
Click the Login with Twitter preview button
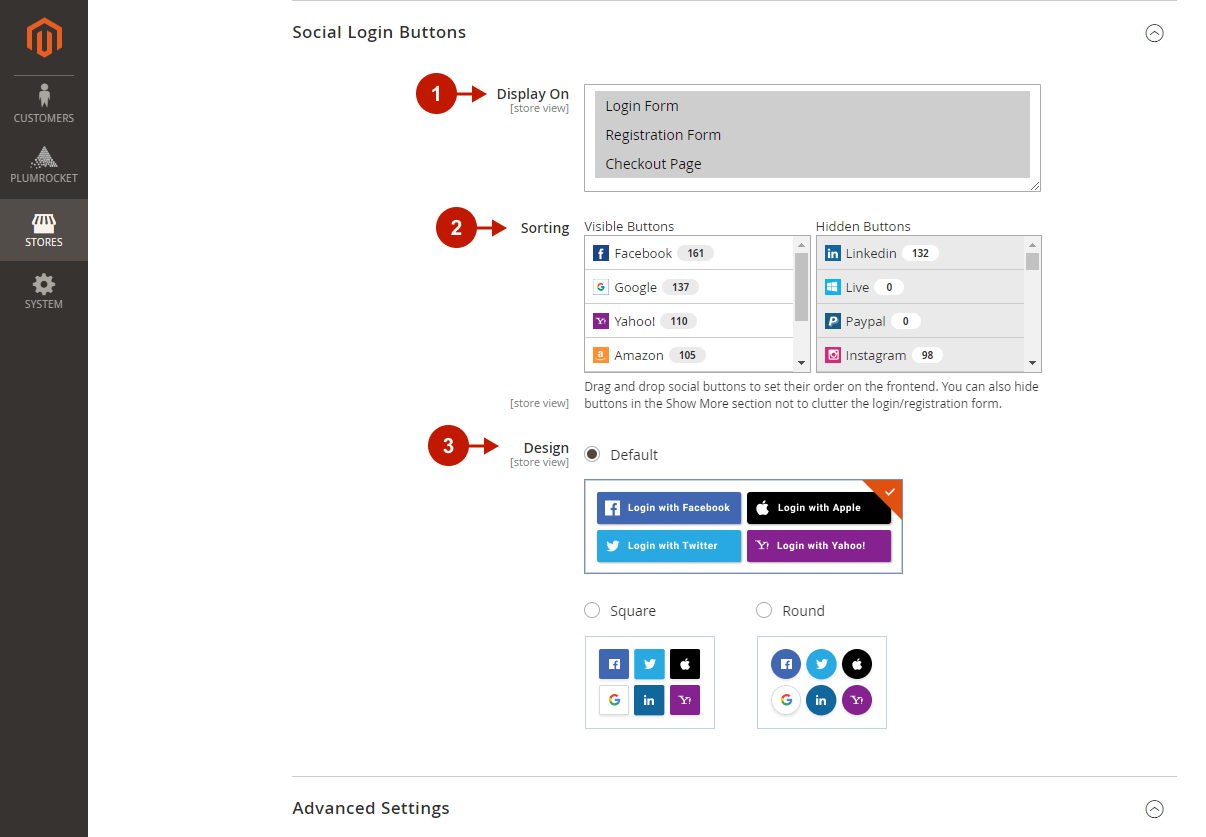coord(669,546)
